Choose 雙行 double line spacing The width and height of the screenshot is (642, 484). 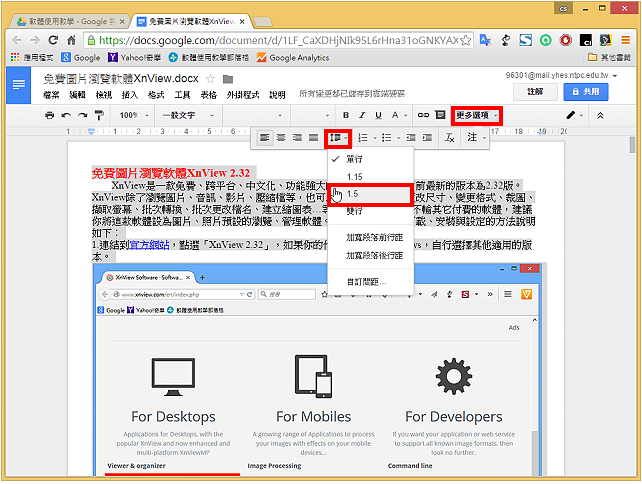pyautogui.click(x=371, y=211)
